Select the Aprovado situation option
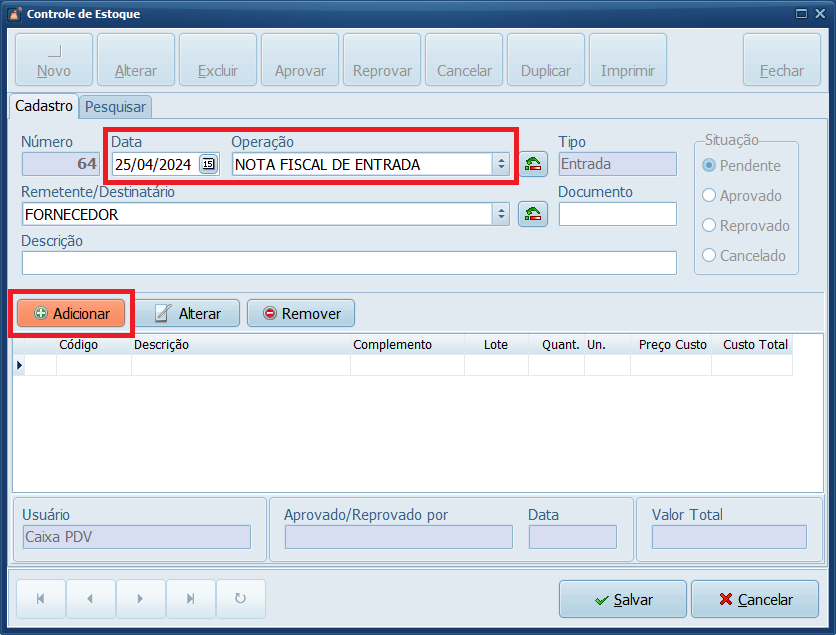 (x=710, y=196)
